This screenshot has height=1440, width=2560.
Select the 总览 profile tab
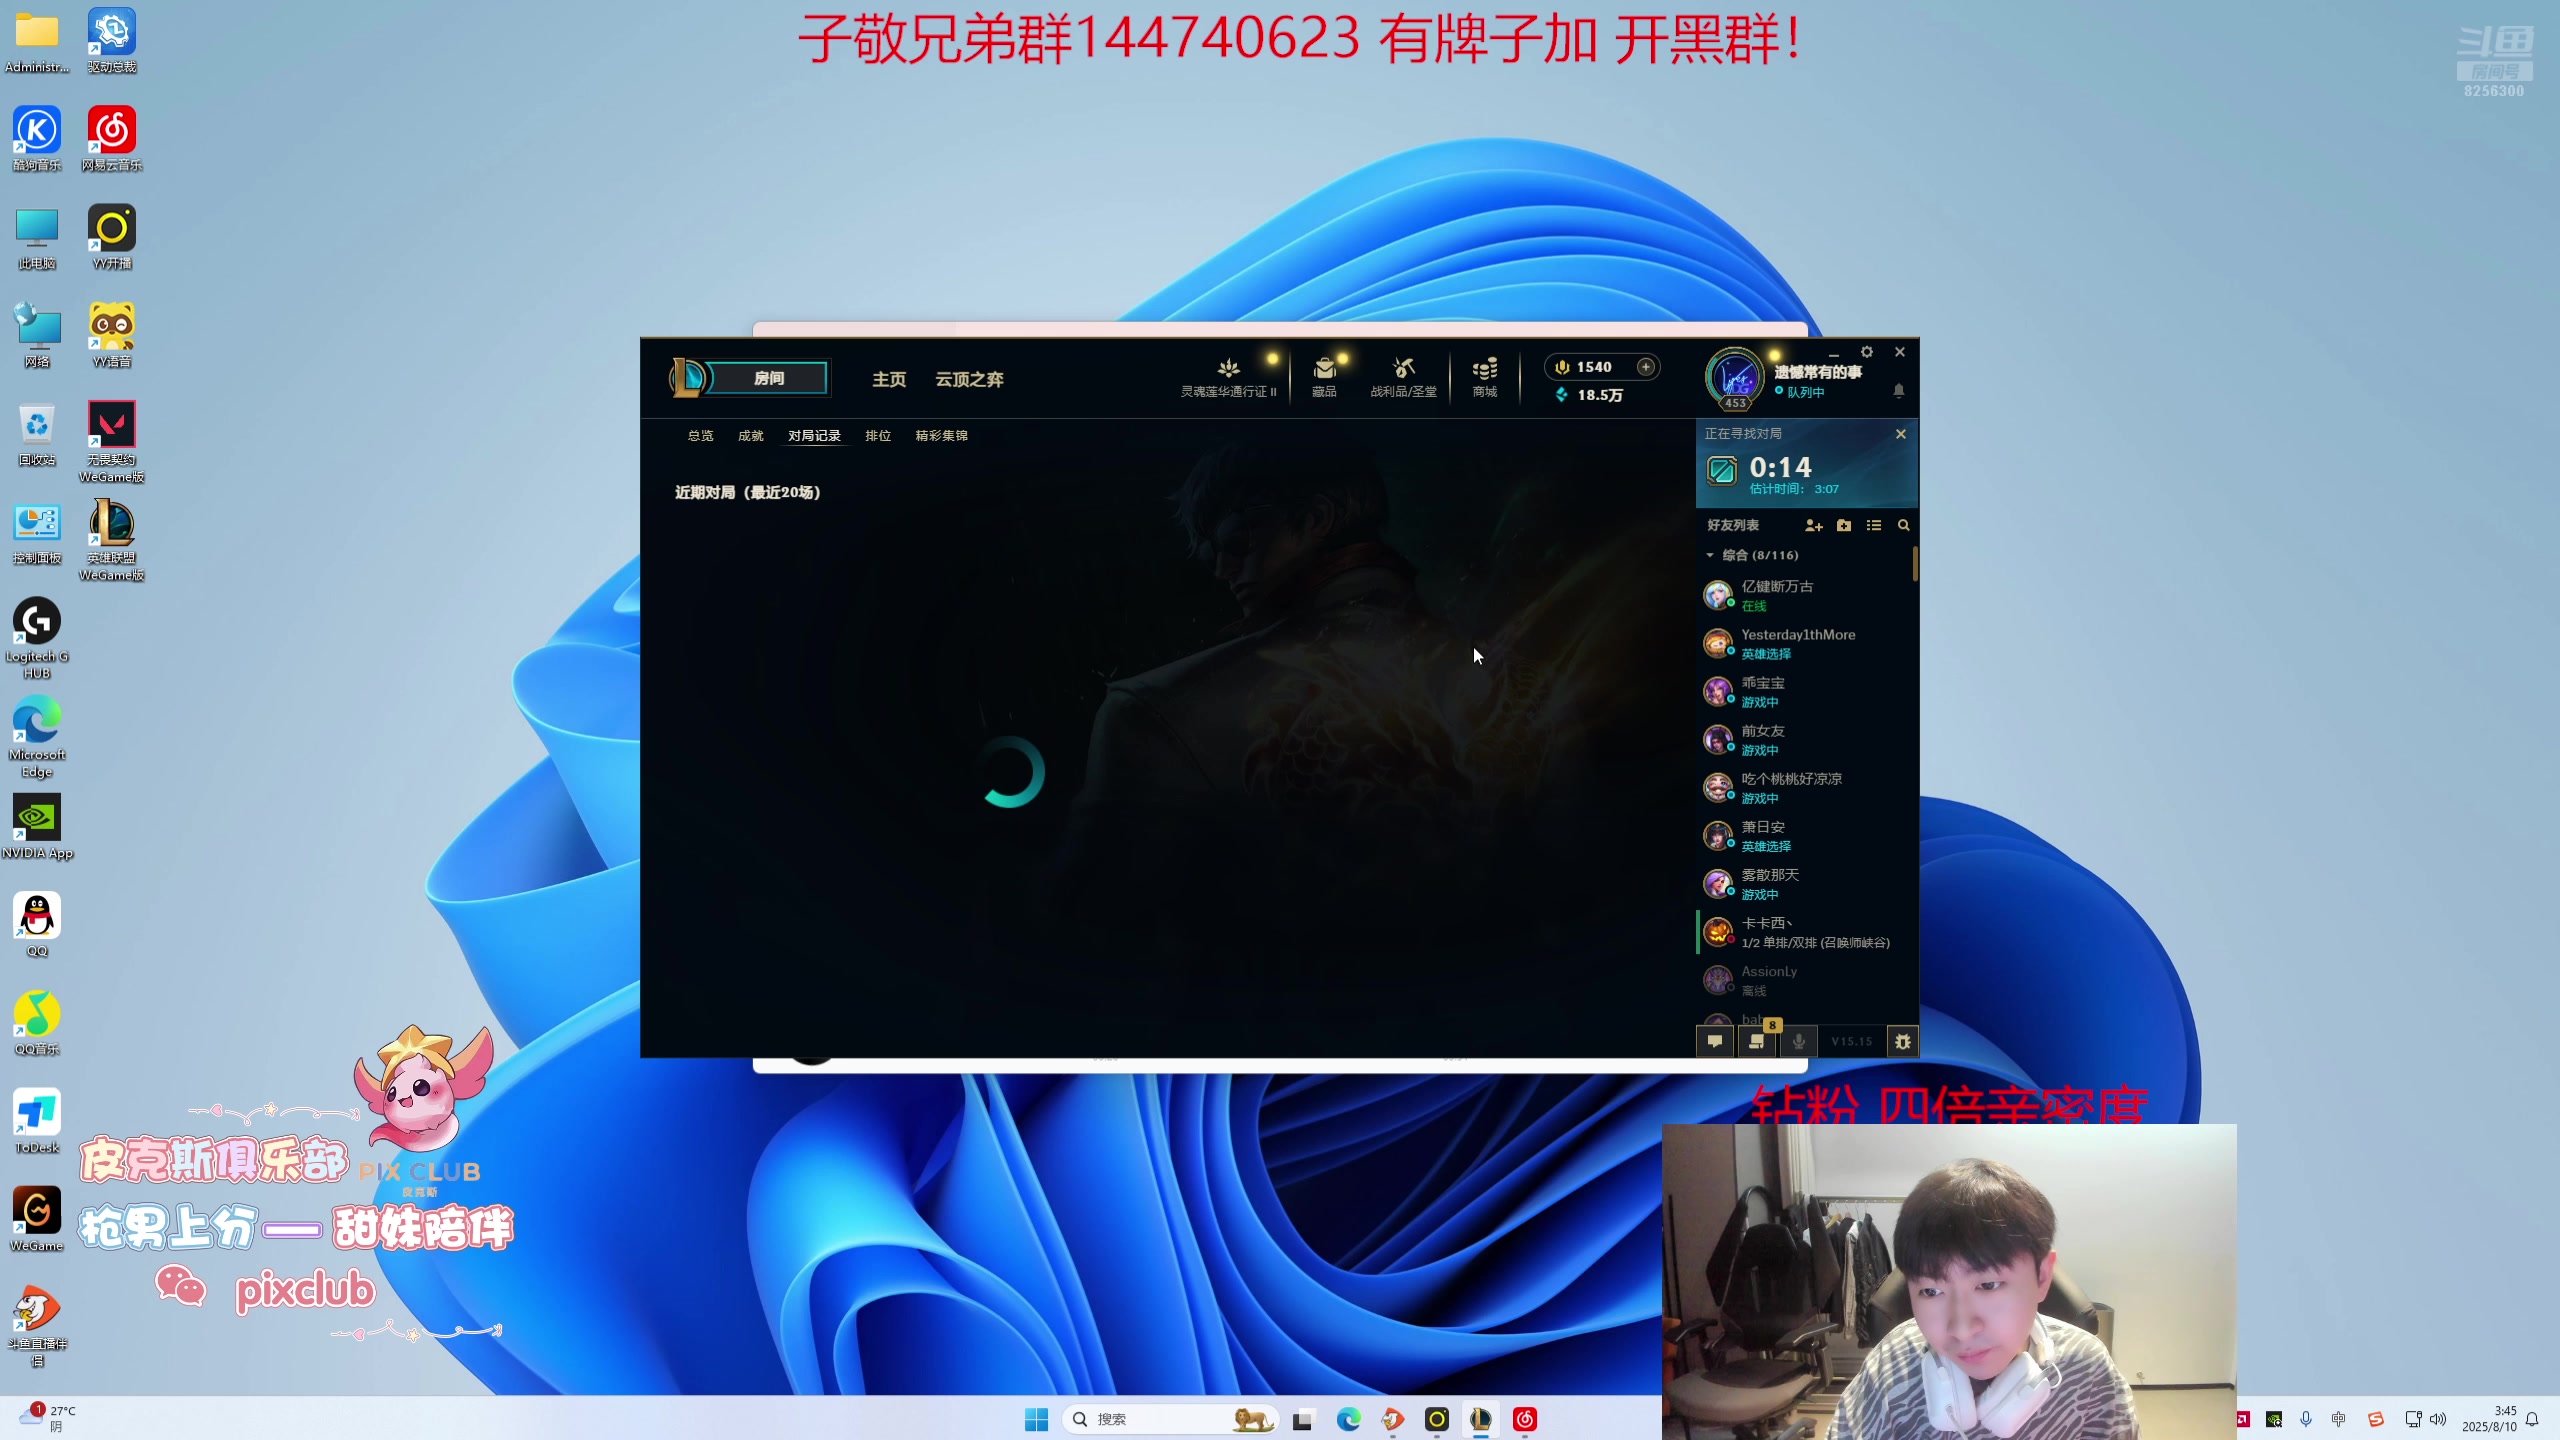click(700, 436)
